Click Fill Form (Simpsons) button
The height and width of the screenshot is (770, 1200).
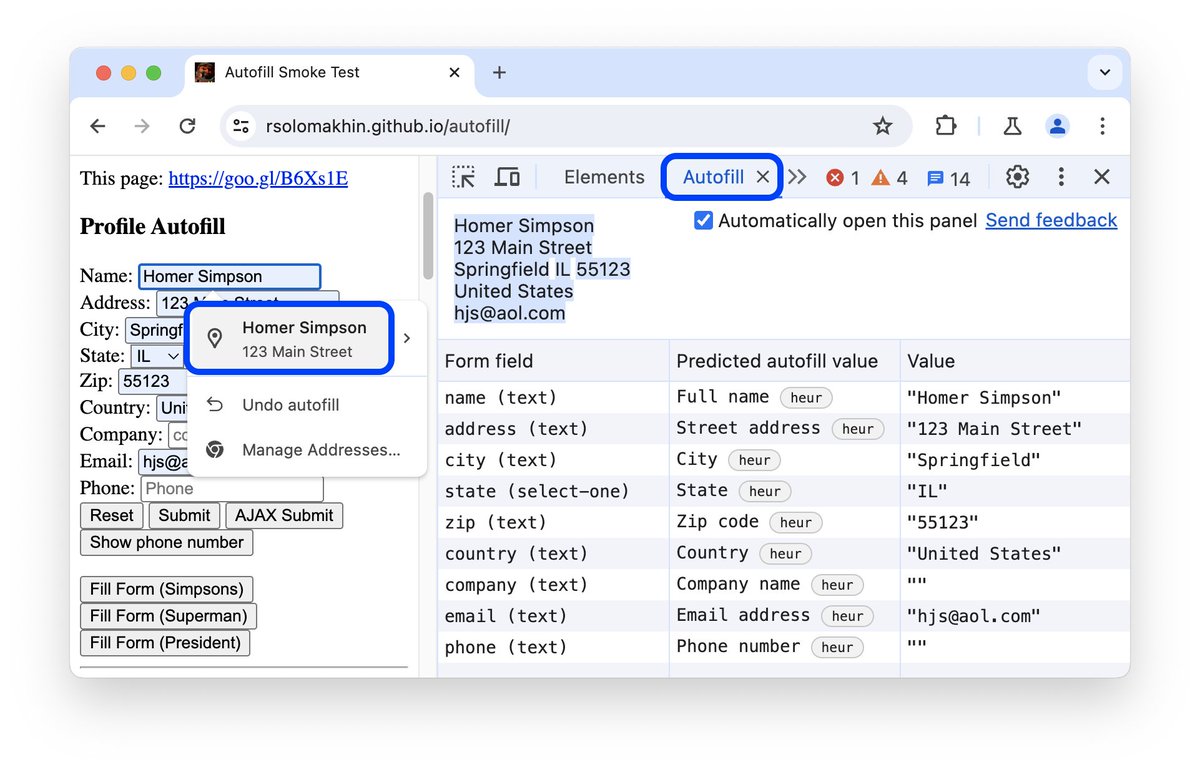(166, 589)
